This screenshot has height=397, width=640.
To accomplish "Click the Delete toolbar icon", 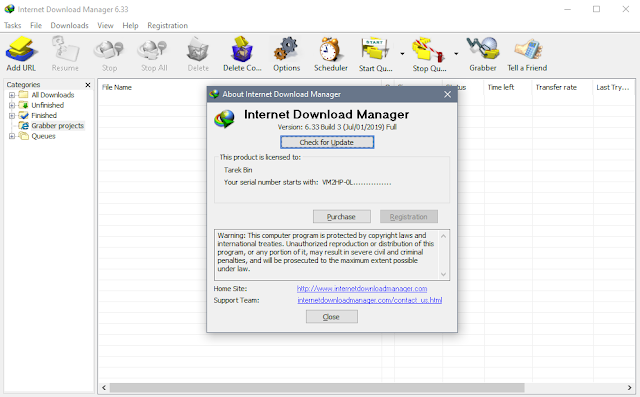I will pos(198,54).
